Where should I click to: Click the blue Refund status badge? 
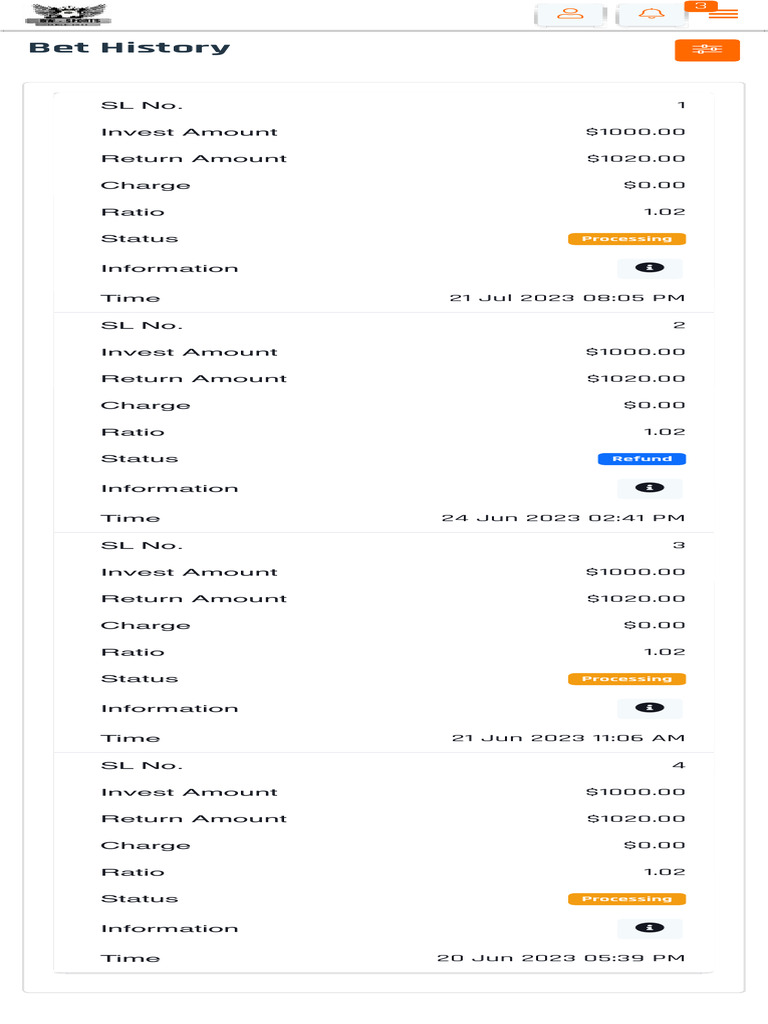pyautogui.click(x=642, y=459)
